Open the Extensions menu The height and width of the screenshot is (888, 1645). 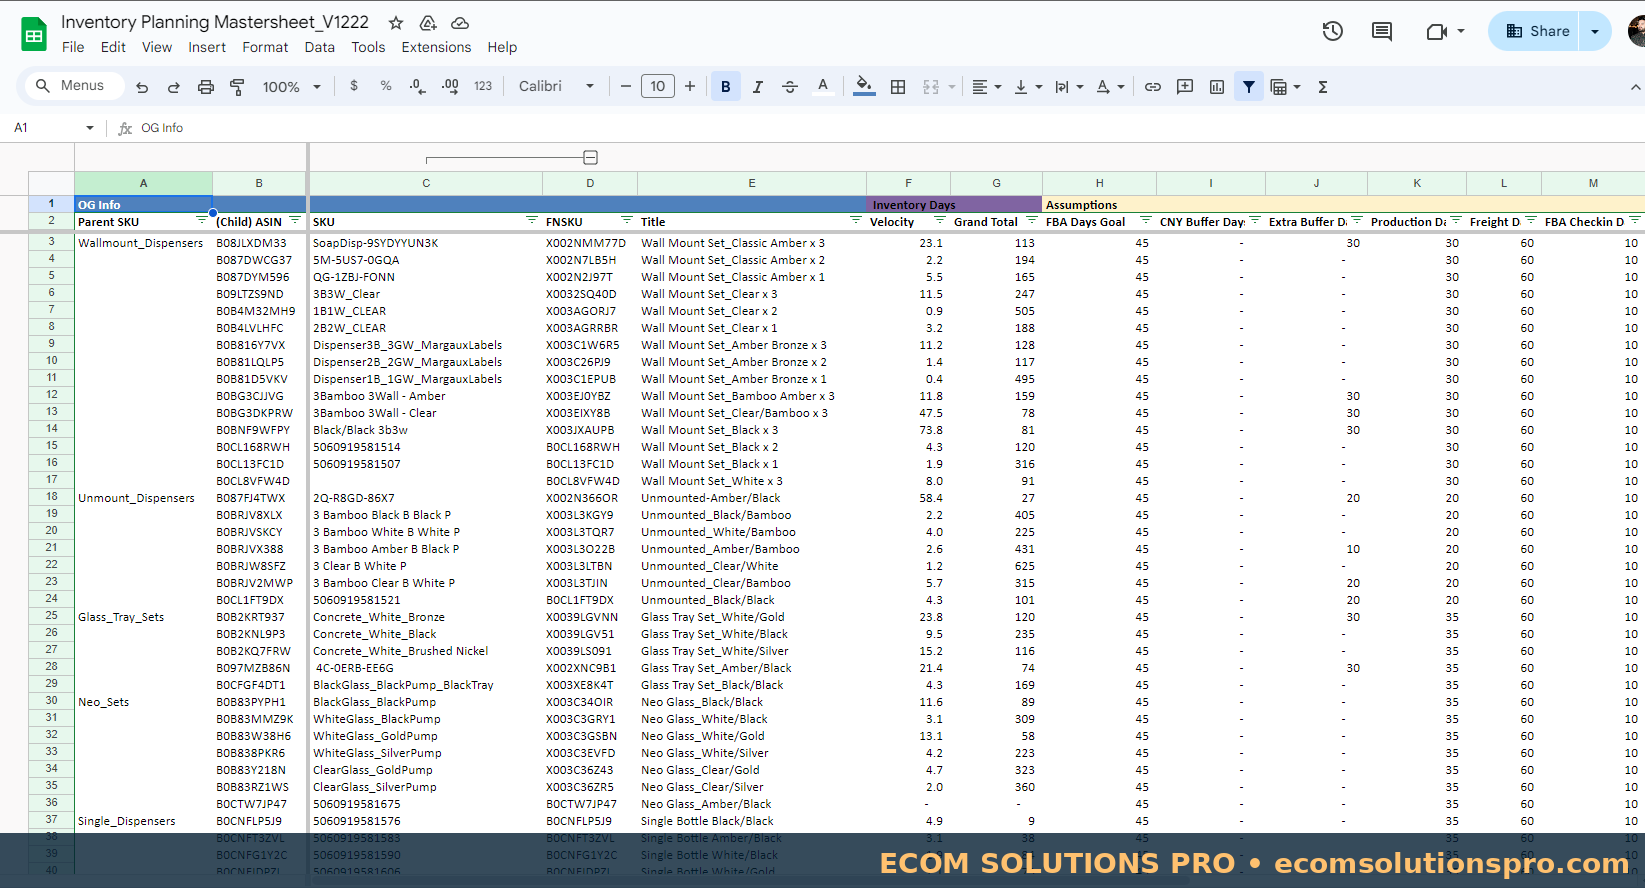[x=436, y=47]
